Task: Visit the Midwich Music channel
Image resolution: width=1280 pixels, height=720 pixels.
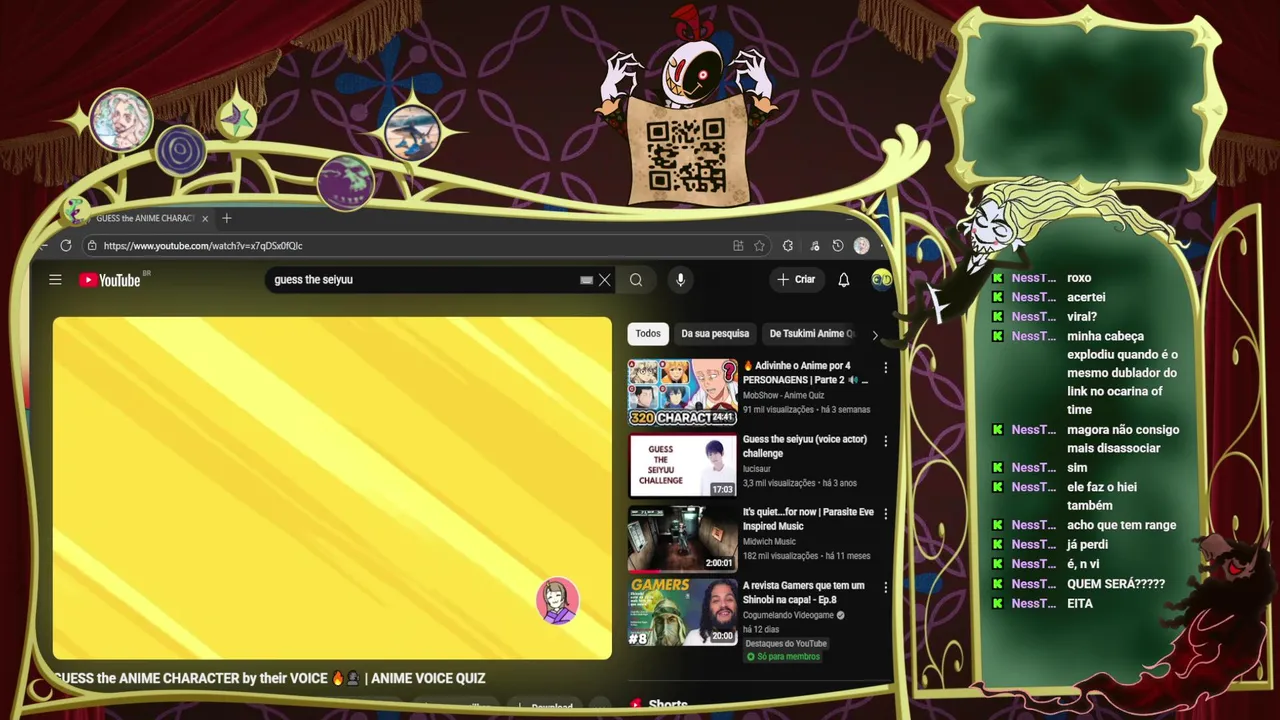Action: [769, 542]
